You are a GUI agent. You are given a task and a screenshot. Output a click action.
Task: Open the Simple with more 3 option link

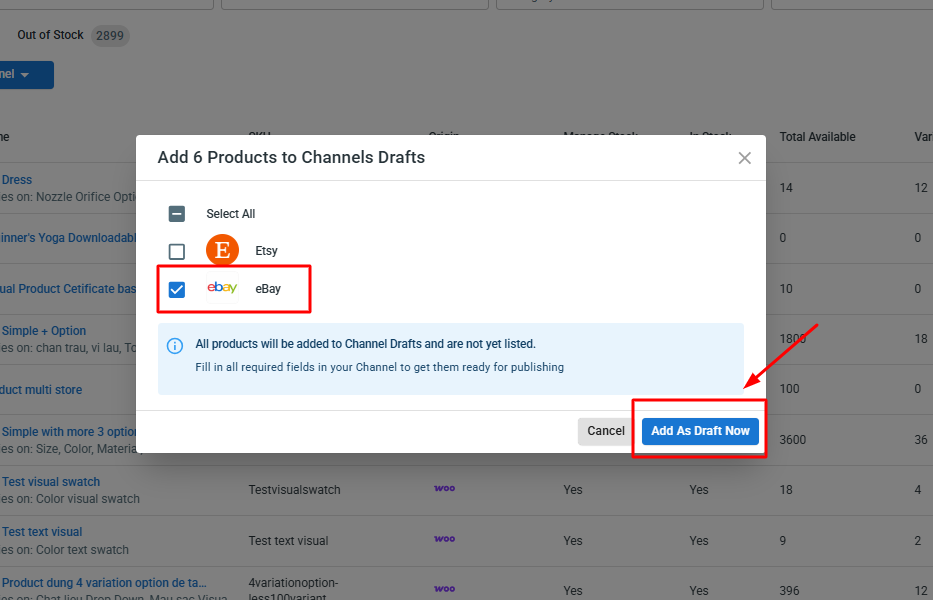click(69, 432)
